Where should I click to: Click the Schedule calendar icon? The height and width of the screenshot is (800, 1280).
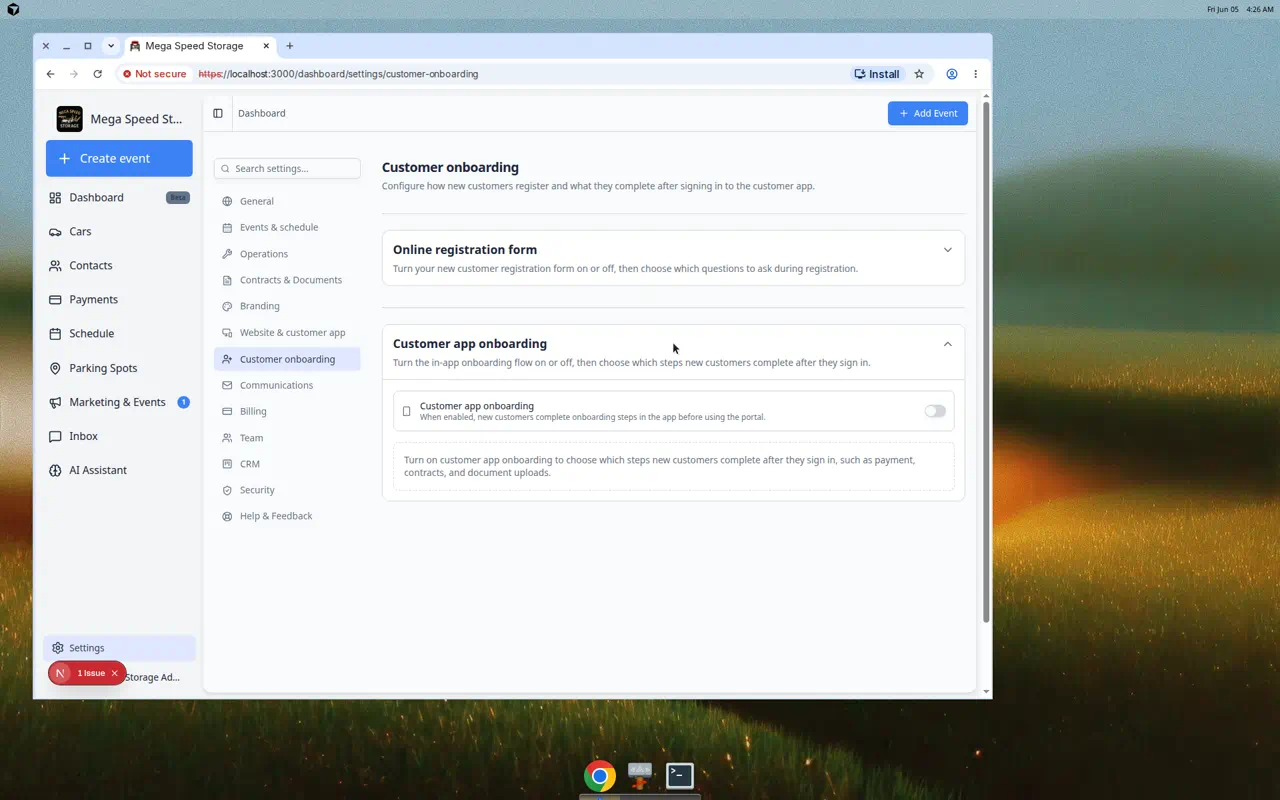[55, 334]
